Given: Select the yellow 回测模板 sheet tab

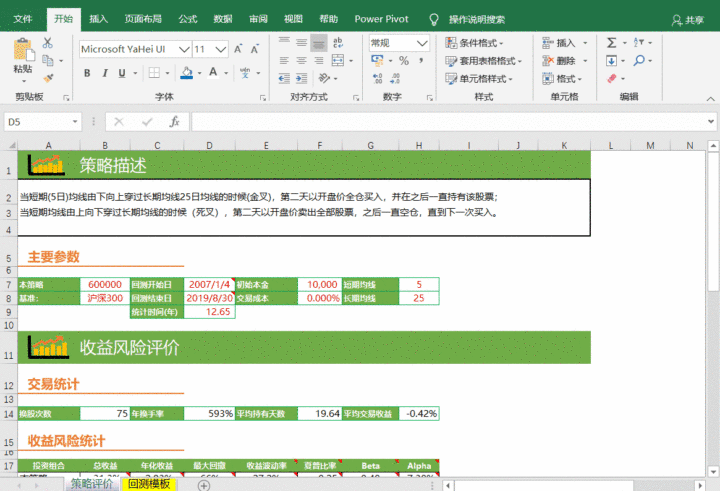Looking at the screenshot, I should pyautogui.click(x=149, y=484).
